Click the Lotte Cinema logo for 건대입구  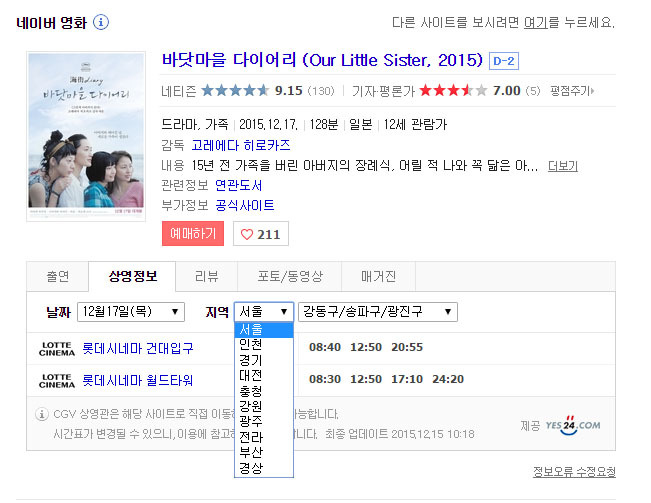click(57, 349)
